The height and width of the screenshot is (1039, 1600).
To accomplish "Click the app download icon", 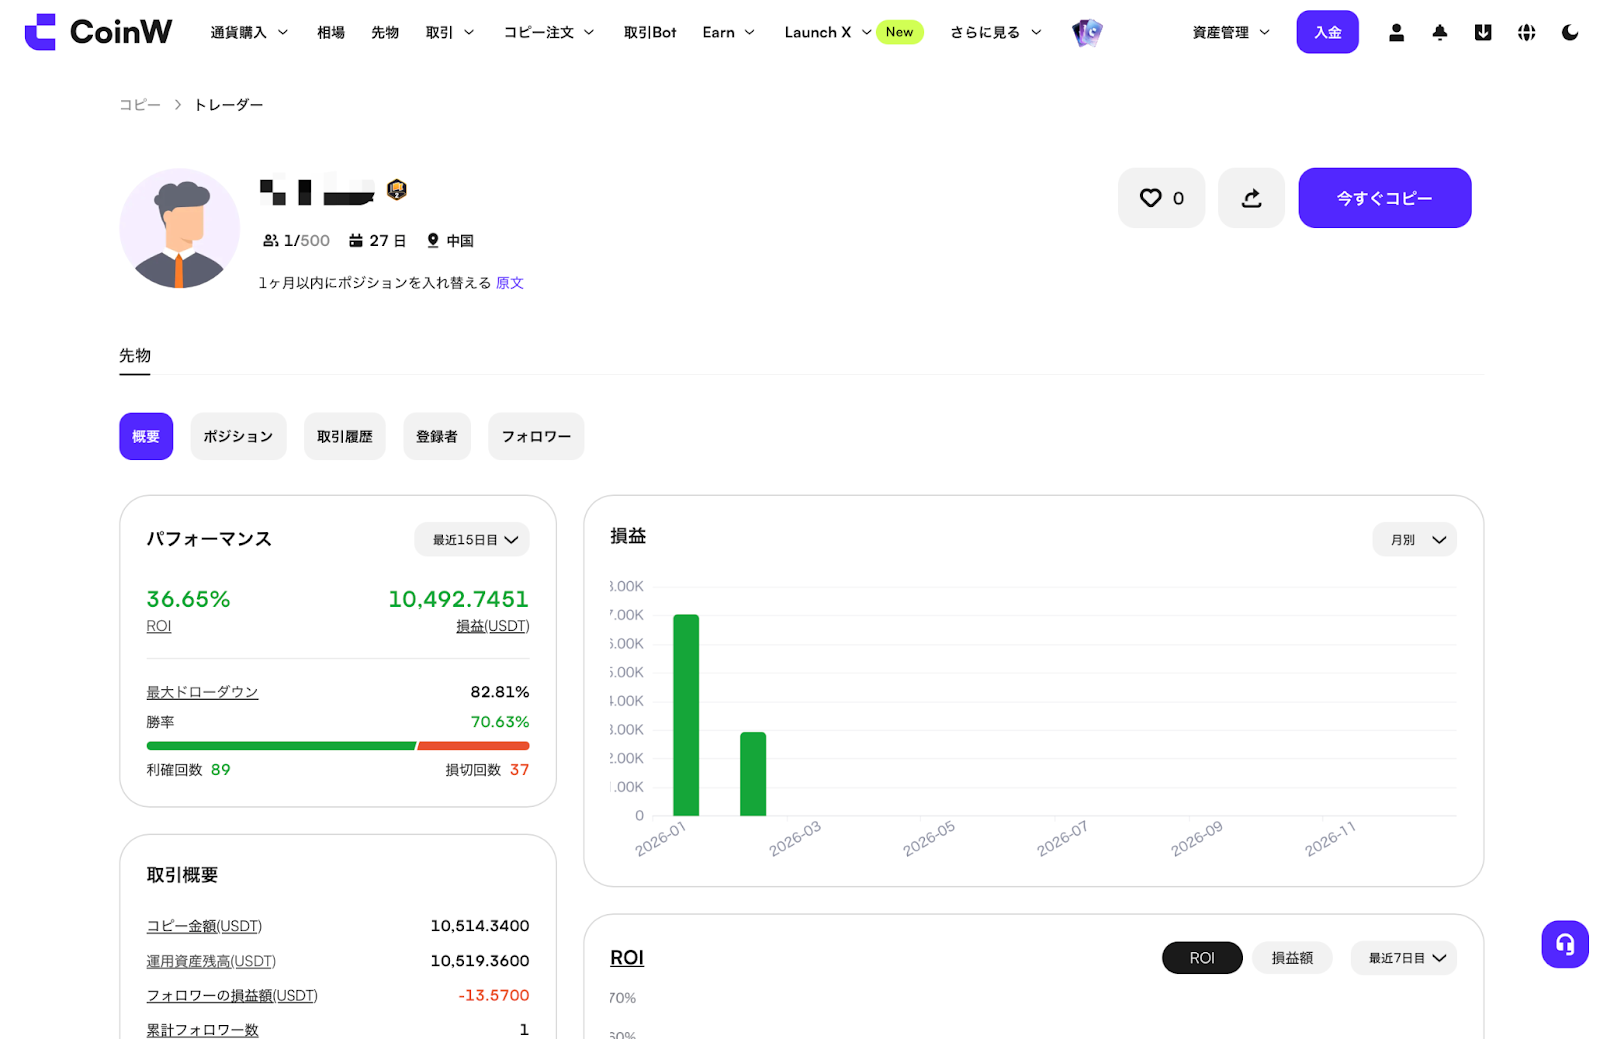I will [1483, 32].
